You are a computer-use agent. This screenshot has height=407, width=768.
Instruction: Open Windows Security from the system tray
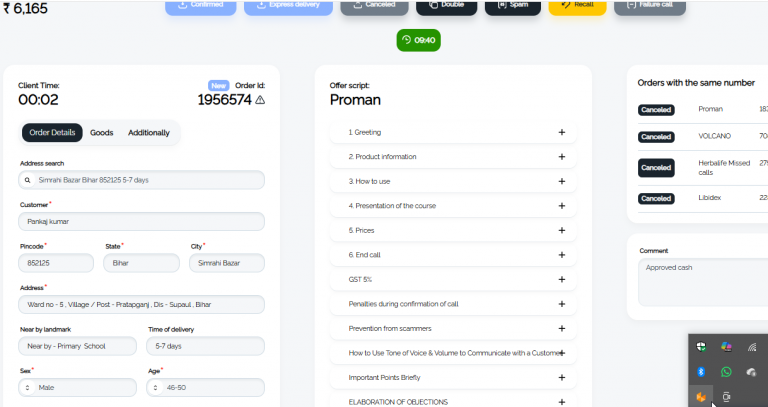(x=701, y=347)
